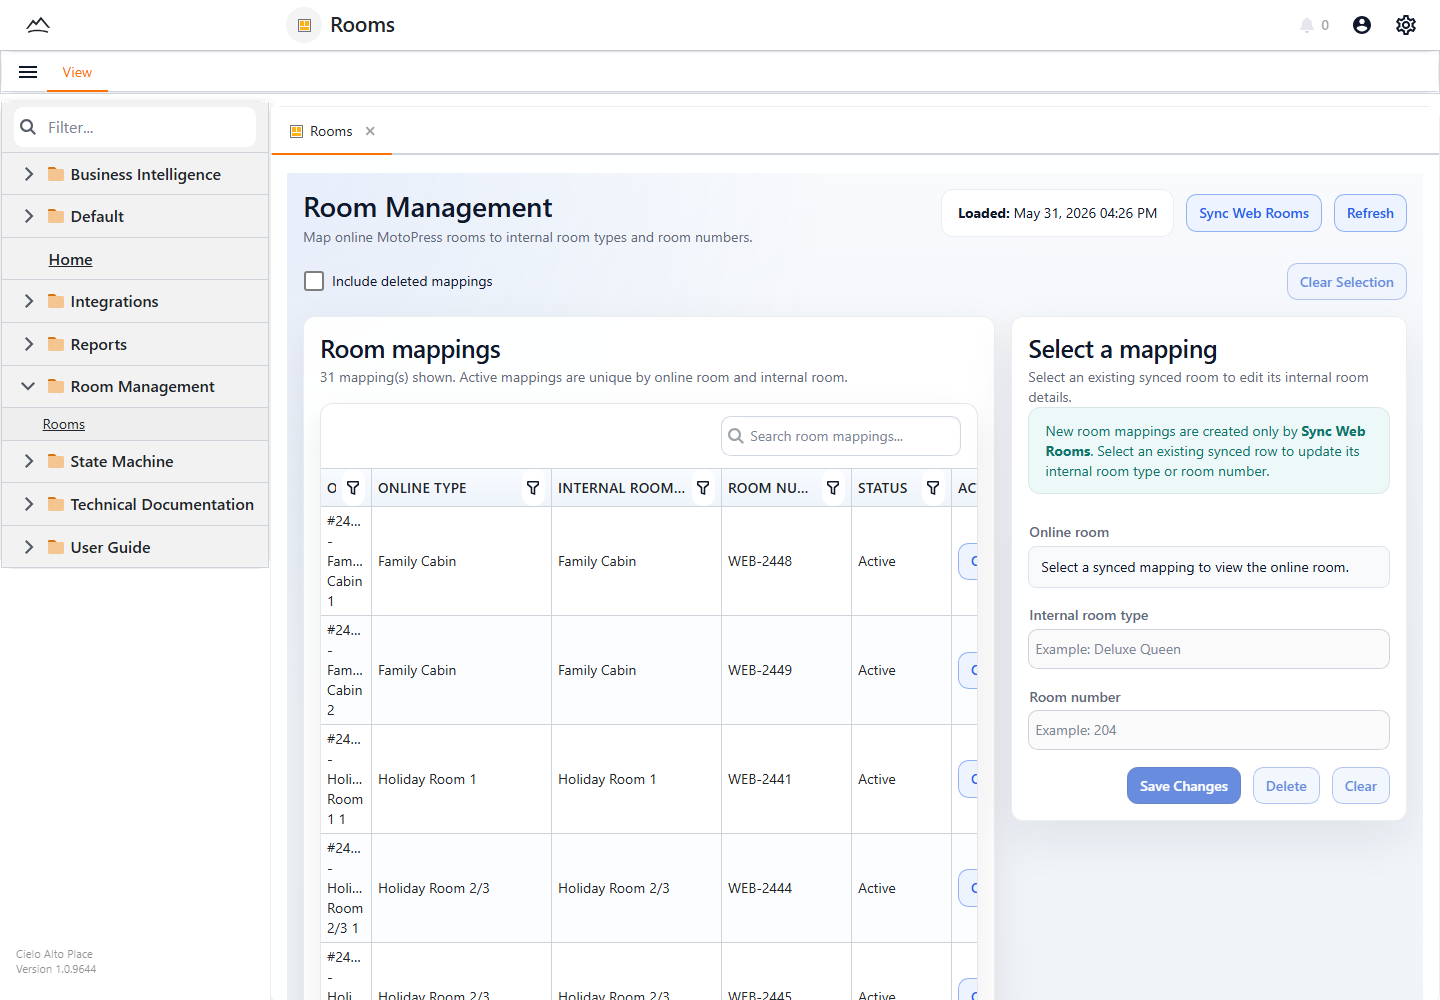Click the Refresh button
1440x1000 pixels.
1370,213
